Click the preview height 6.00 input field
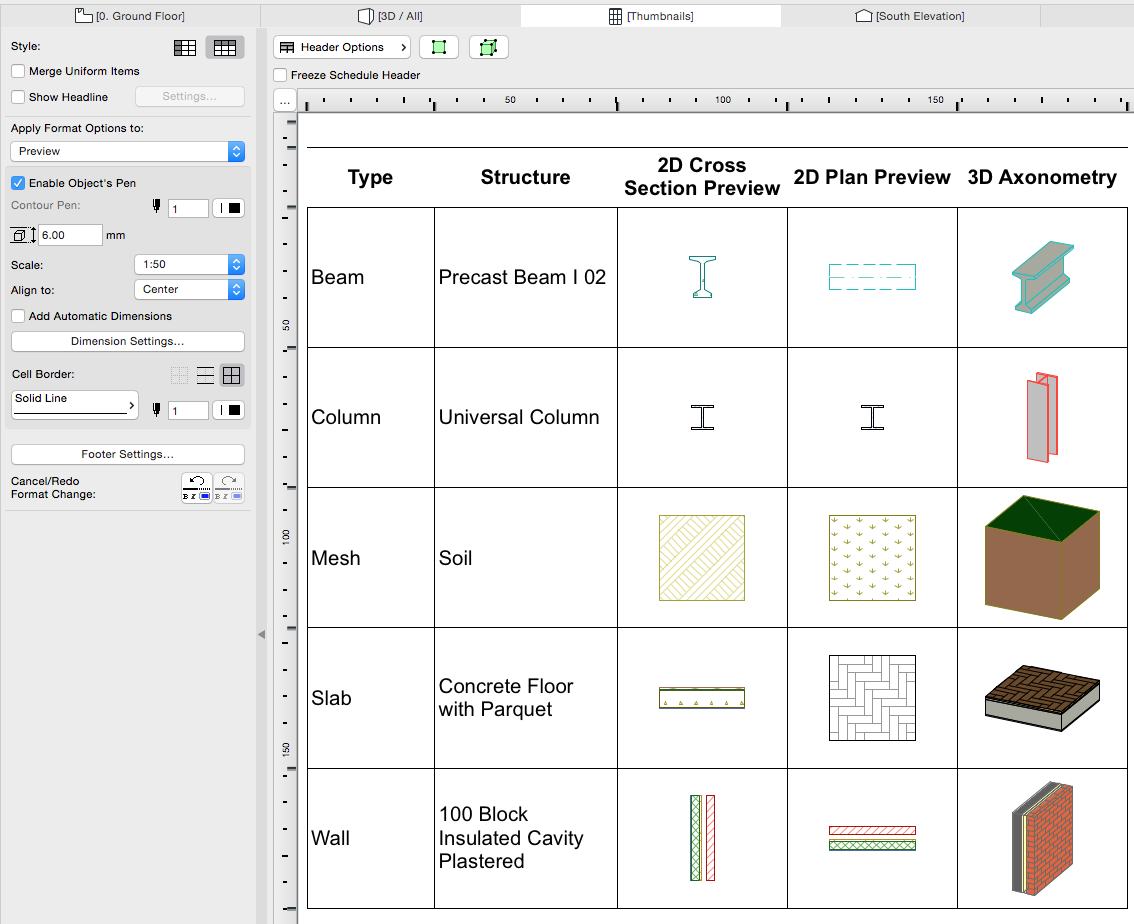 (x=70, y=235)
